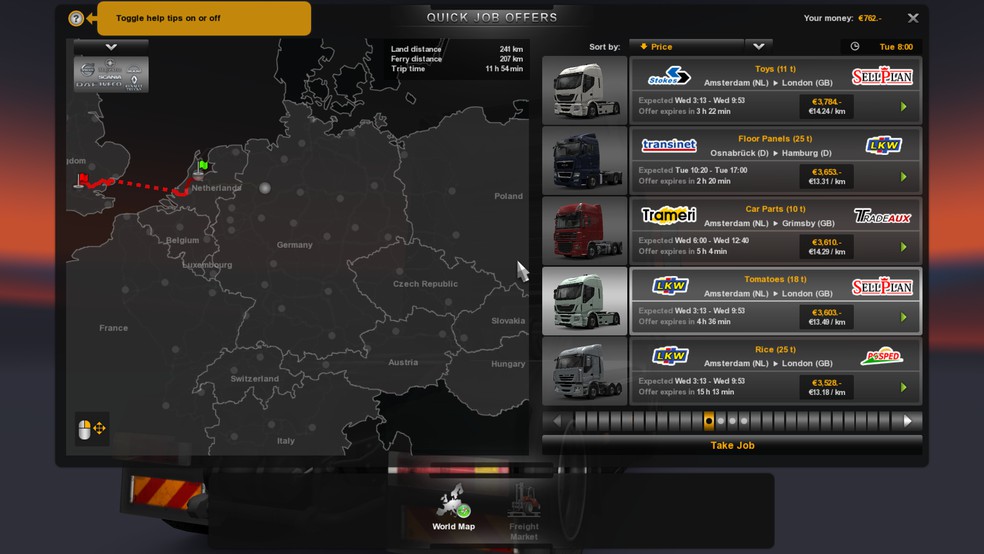Click the Your money €762 balance

tap(842, 18)
